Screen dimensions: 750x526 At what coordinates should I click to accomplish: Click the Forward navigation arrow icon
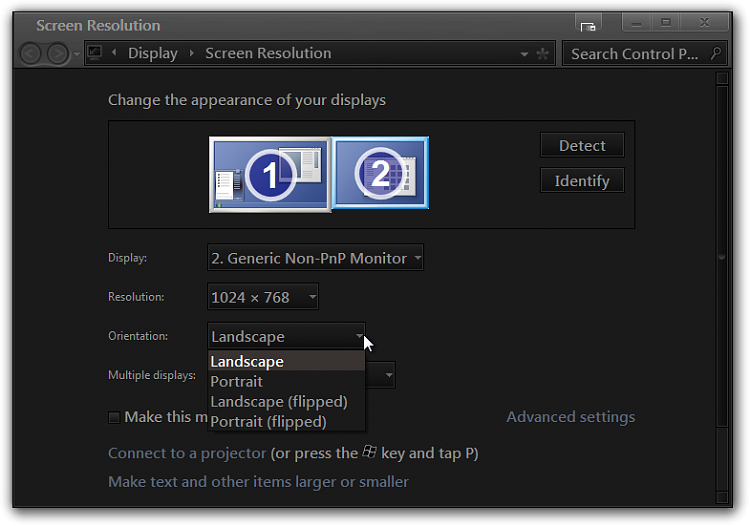(57, 54)
